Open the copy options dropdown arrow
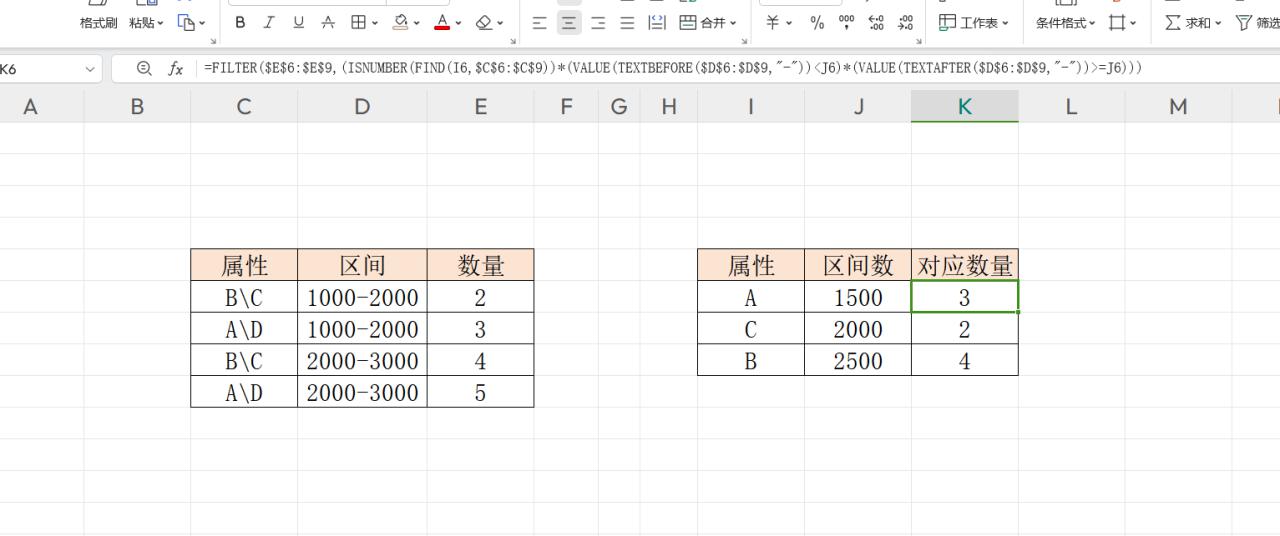The image size is (1280, 536). (202, 22)
